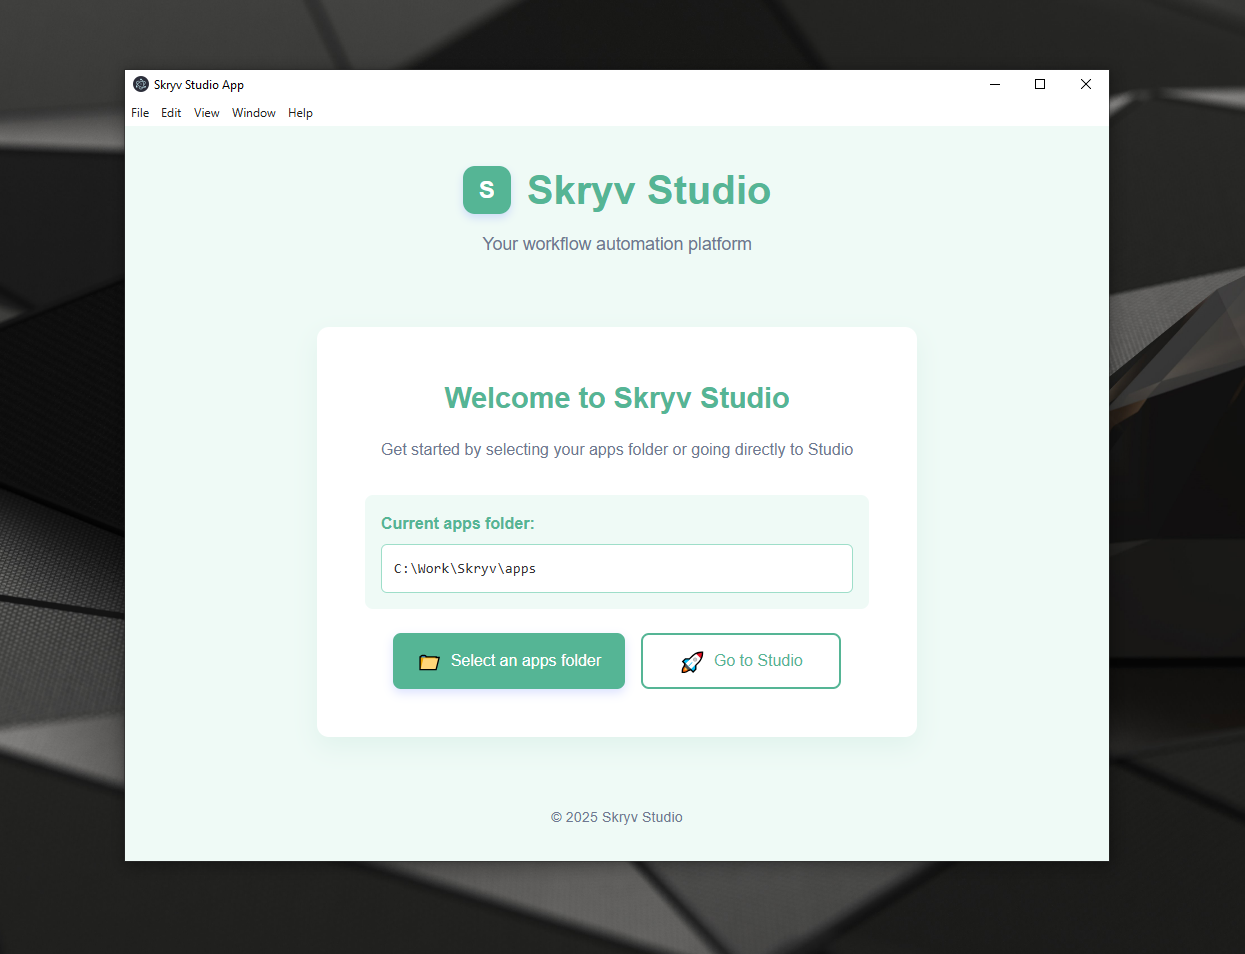Open the View menu
This screenshot has height=954, width=1245.
pos(206,113)
